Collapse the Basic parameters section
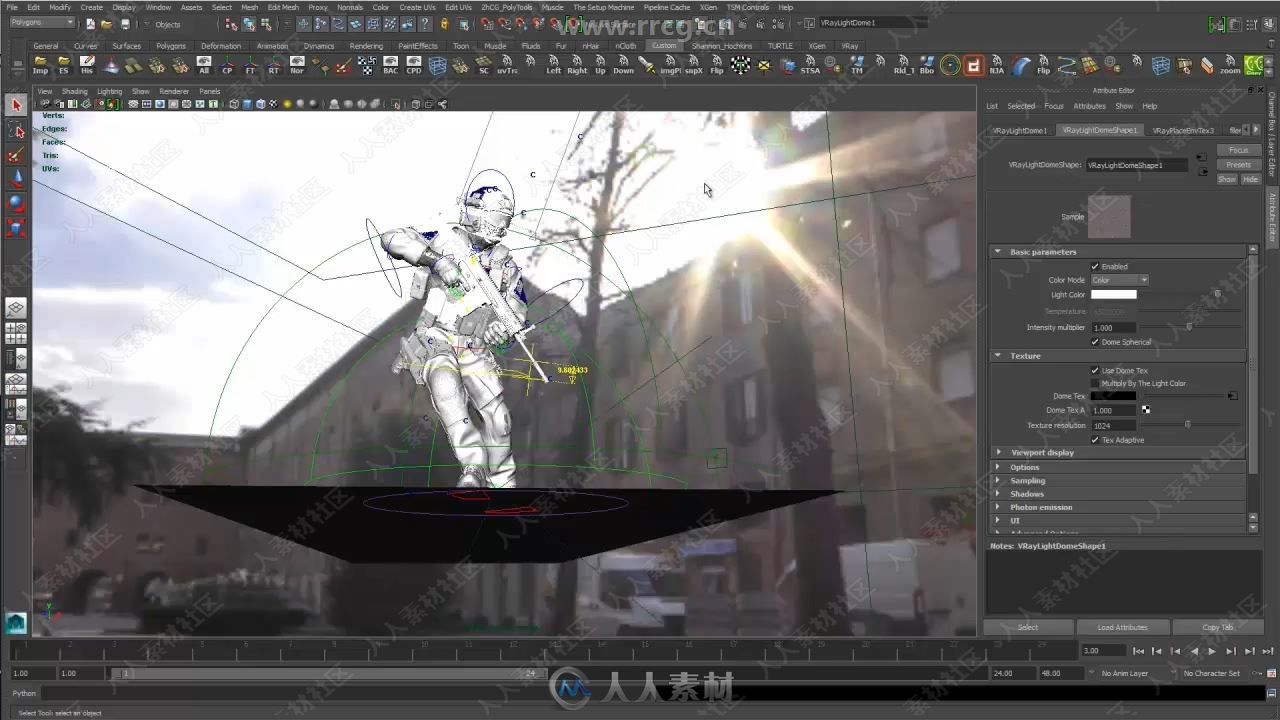Screen dimensions: 1280x720 [998, 252]
